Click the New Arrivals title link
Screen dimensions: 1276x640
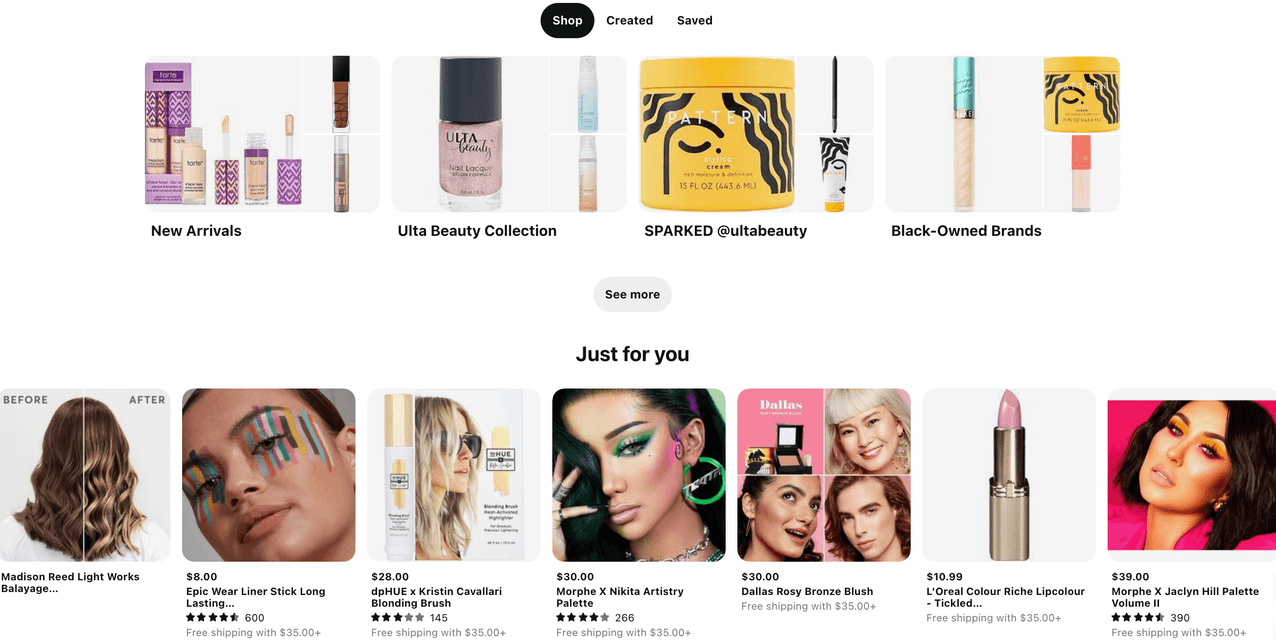pyautogui.click(x=196, y=231)
